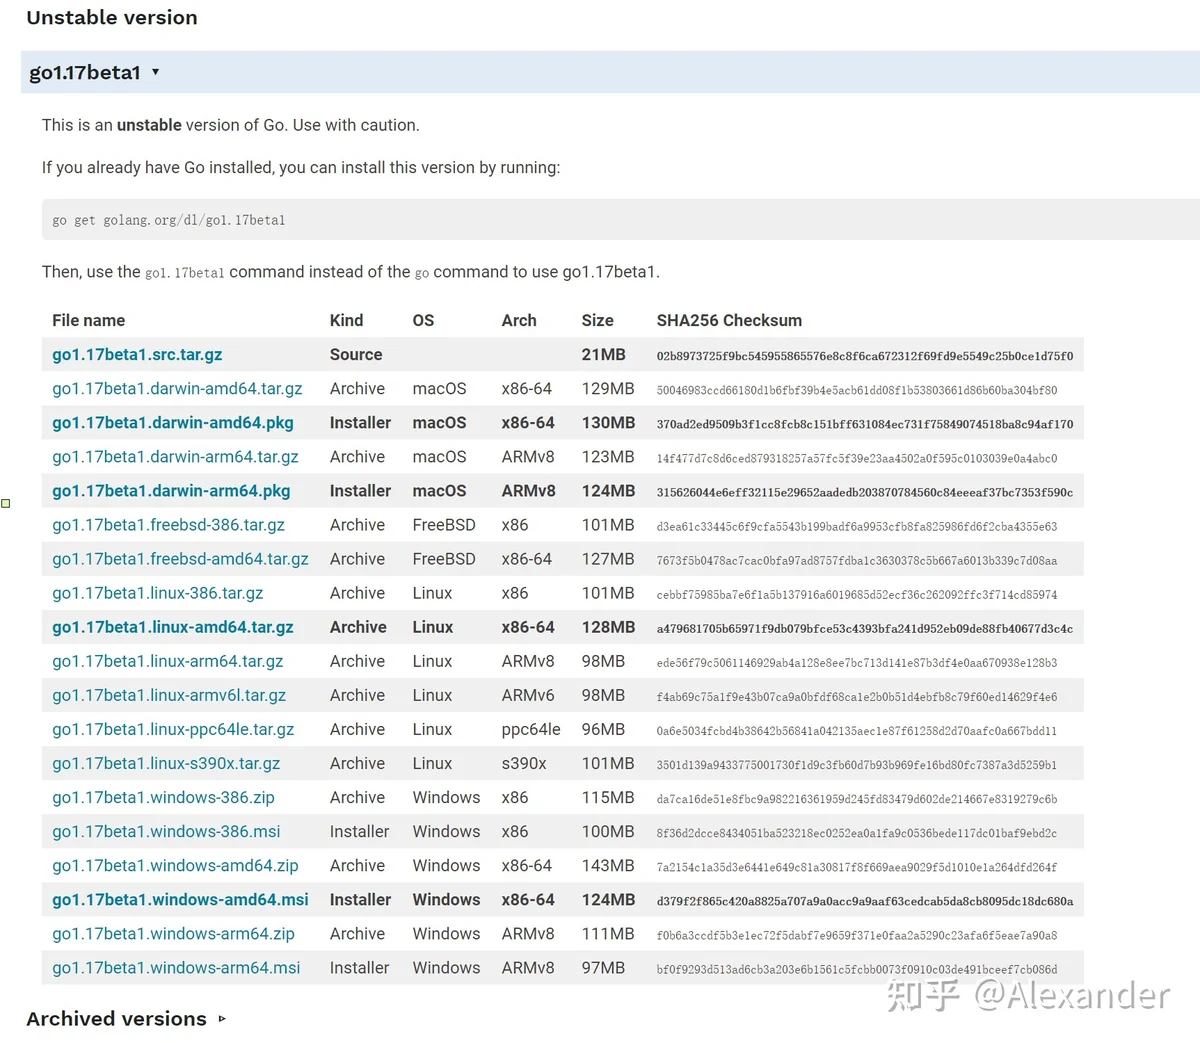Click the 21MB size of source row
Image resolution: width=1200 pixels, height=1043 pixels.
pyautogui.click(x=603, y=355)
